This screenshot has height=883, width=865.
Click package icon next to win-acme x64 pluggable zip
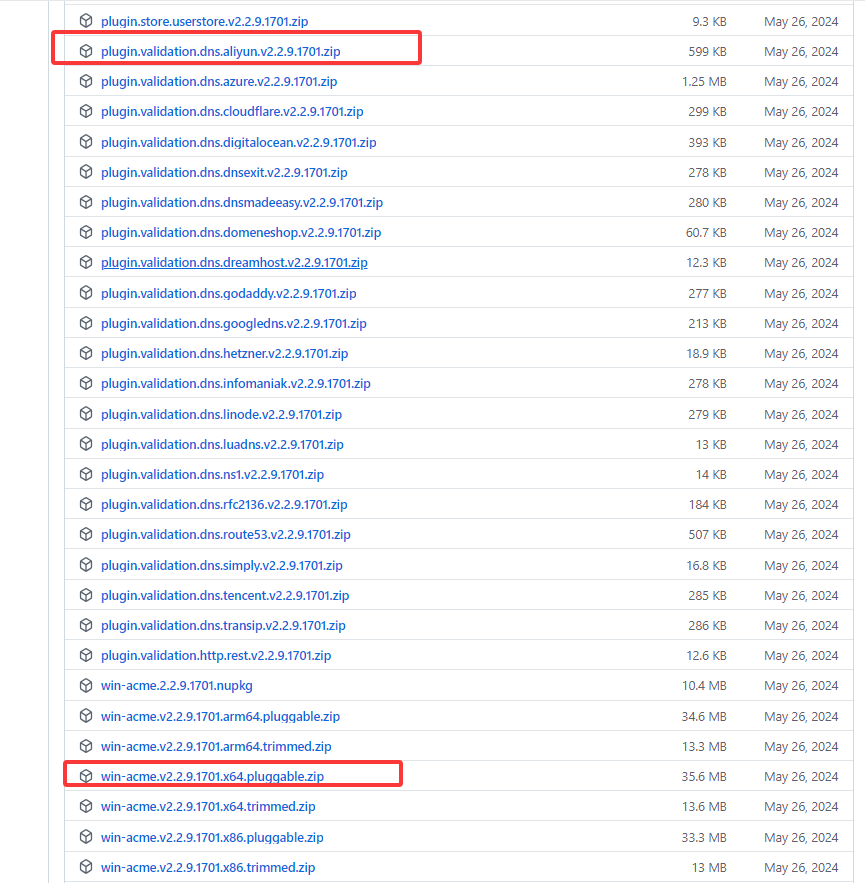click(86, 776)
